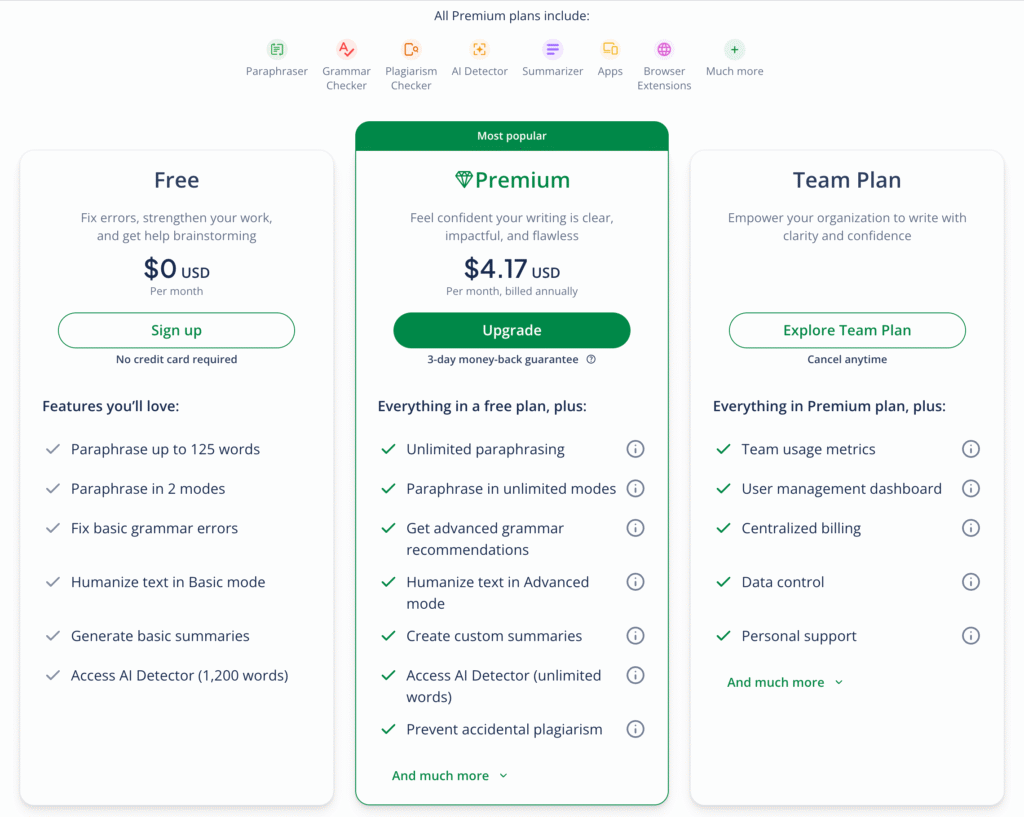Click the Much more plus icon
The height and width of the screenshot is (817, 1024).
(735, 50)
